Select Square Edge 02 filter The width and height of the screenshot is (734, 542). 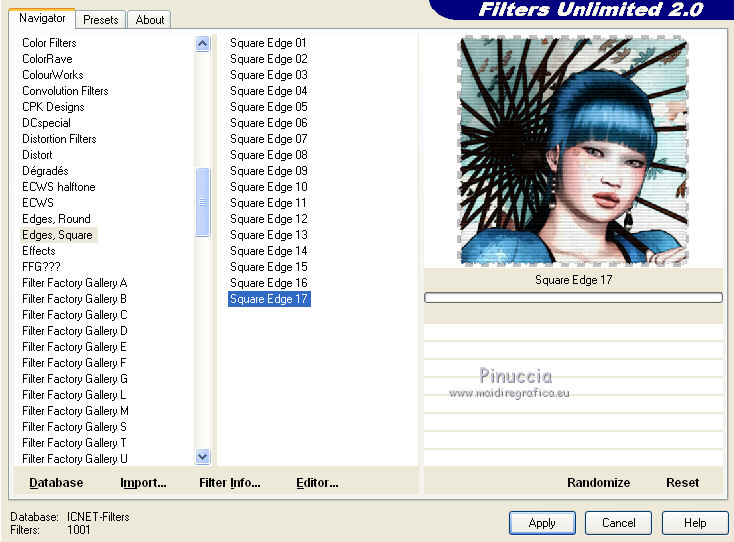coord(269,59)
